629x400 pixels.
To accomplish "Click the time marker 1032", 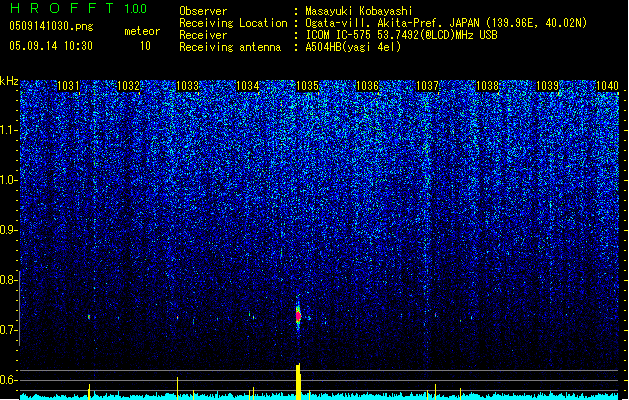I will pyautogui.click(x=128, y=86).
